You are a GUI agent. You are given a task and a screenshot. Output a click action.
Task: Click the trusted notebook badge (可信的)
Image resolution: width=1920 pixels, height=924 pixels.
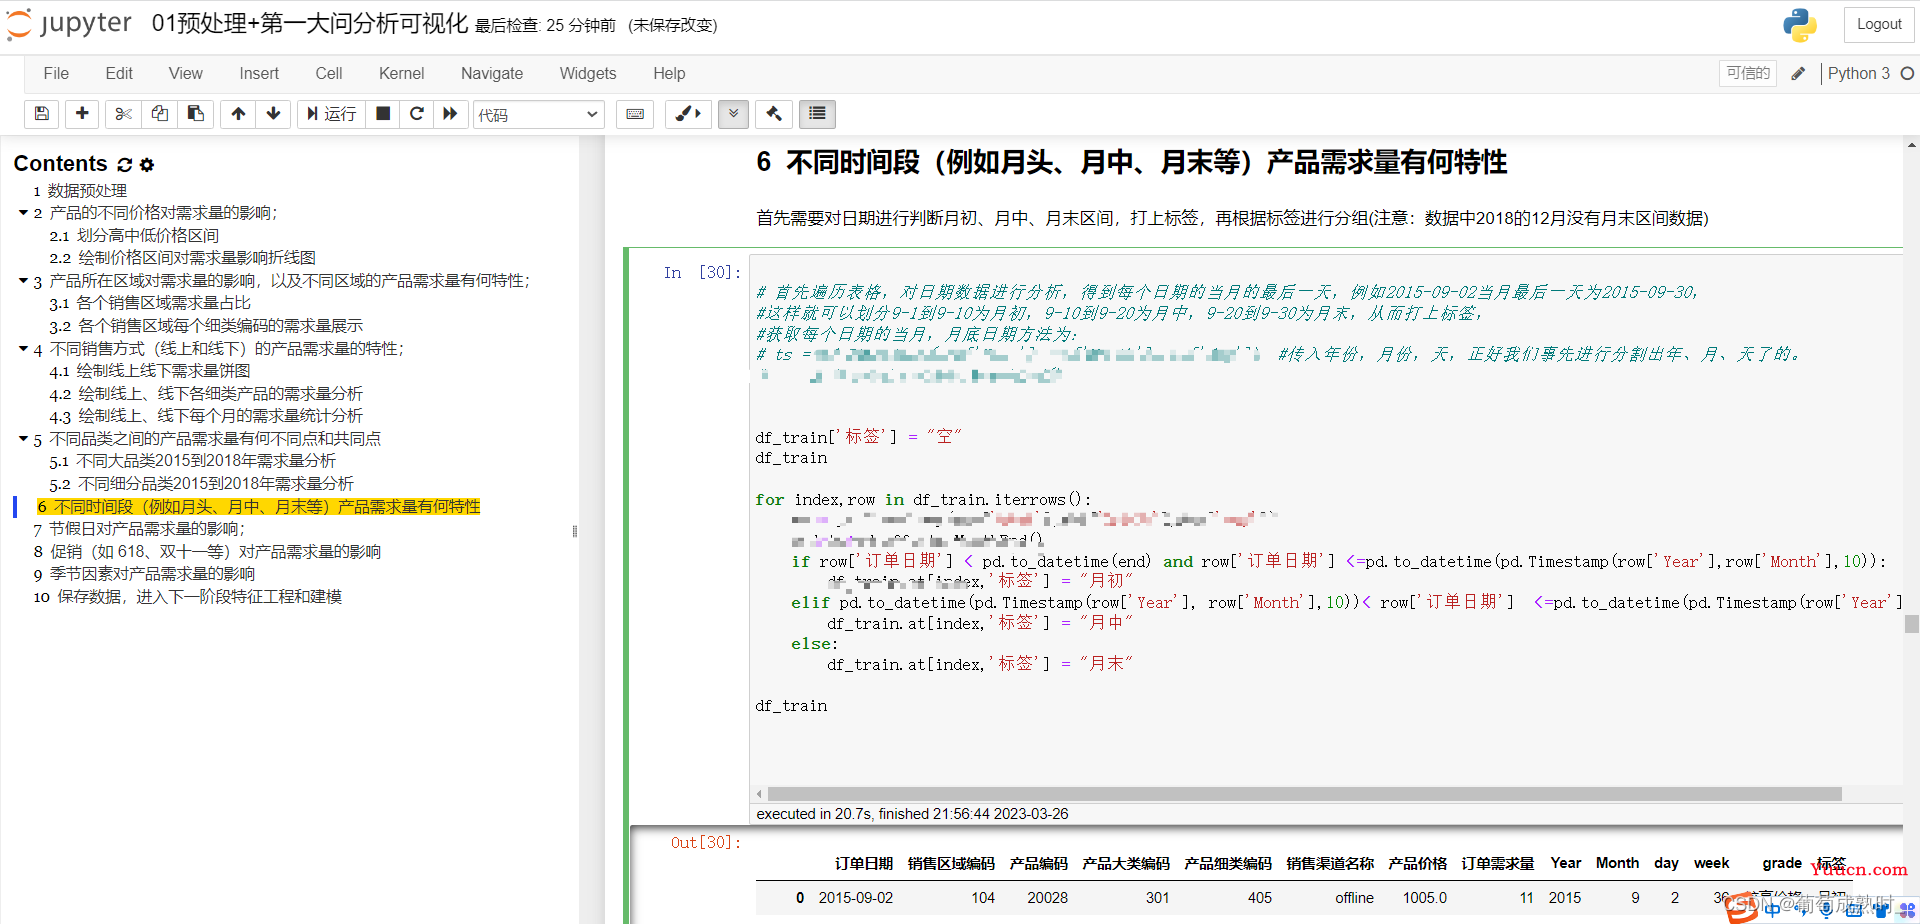click(x=1748, y=73)
